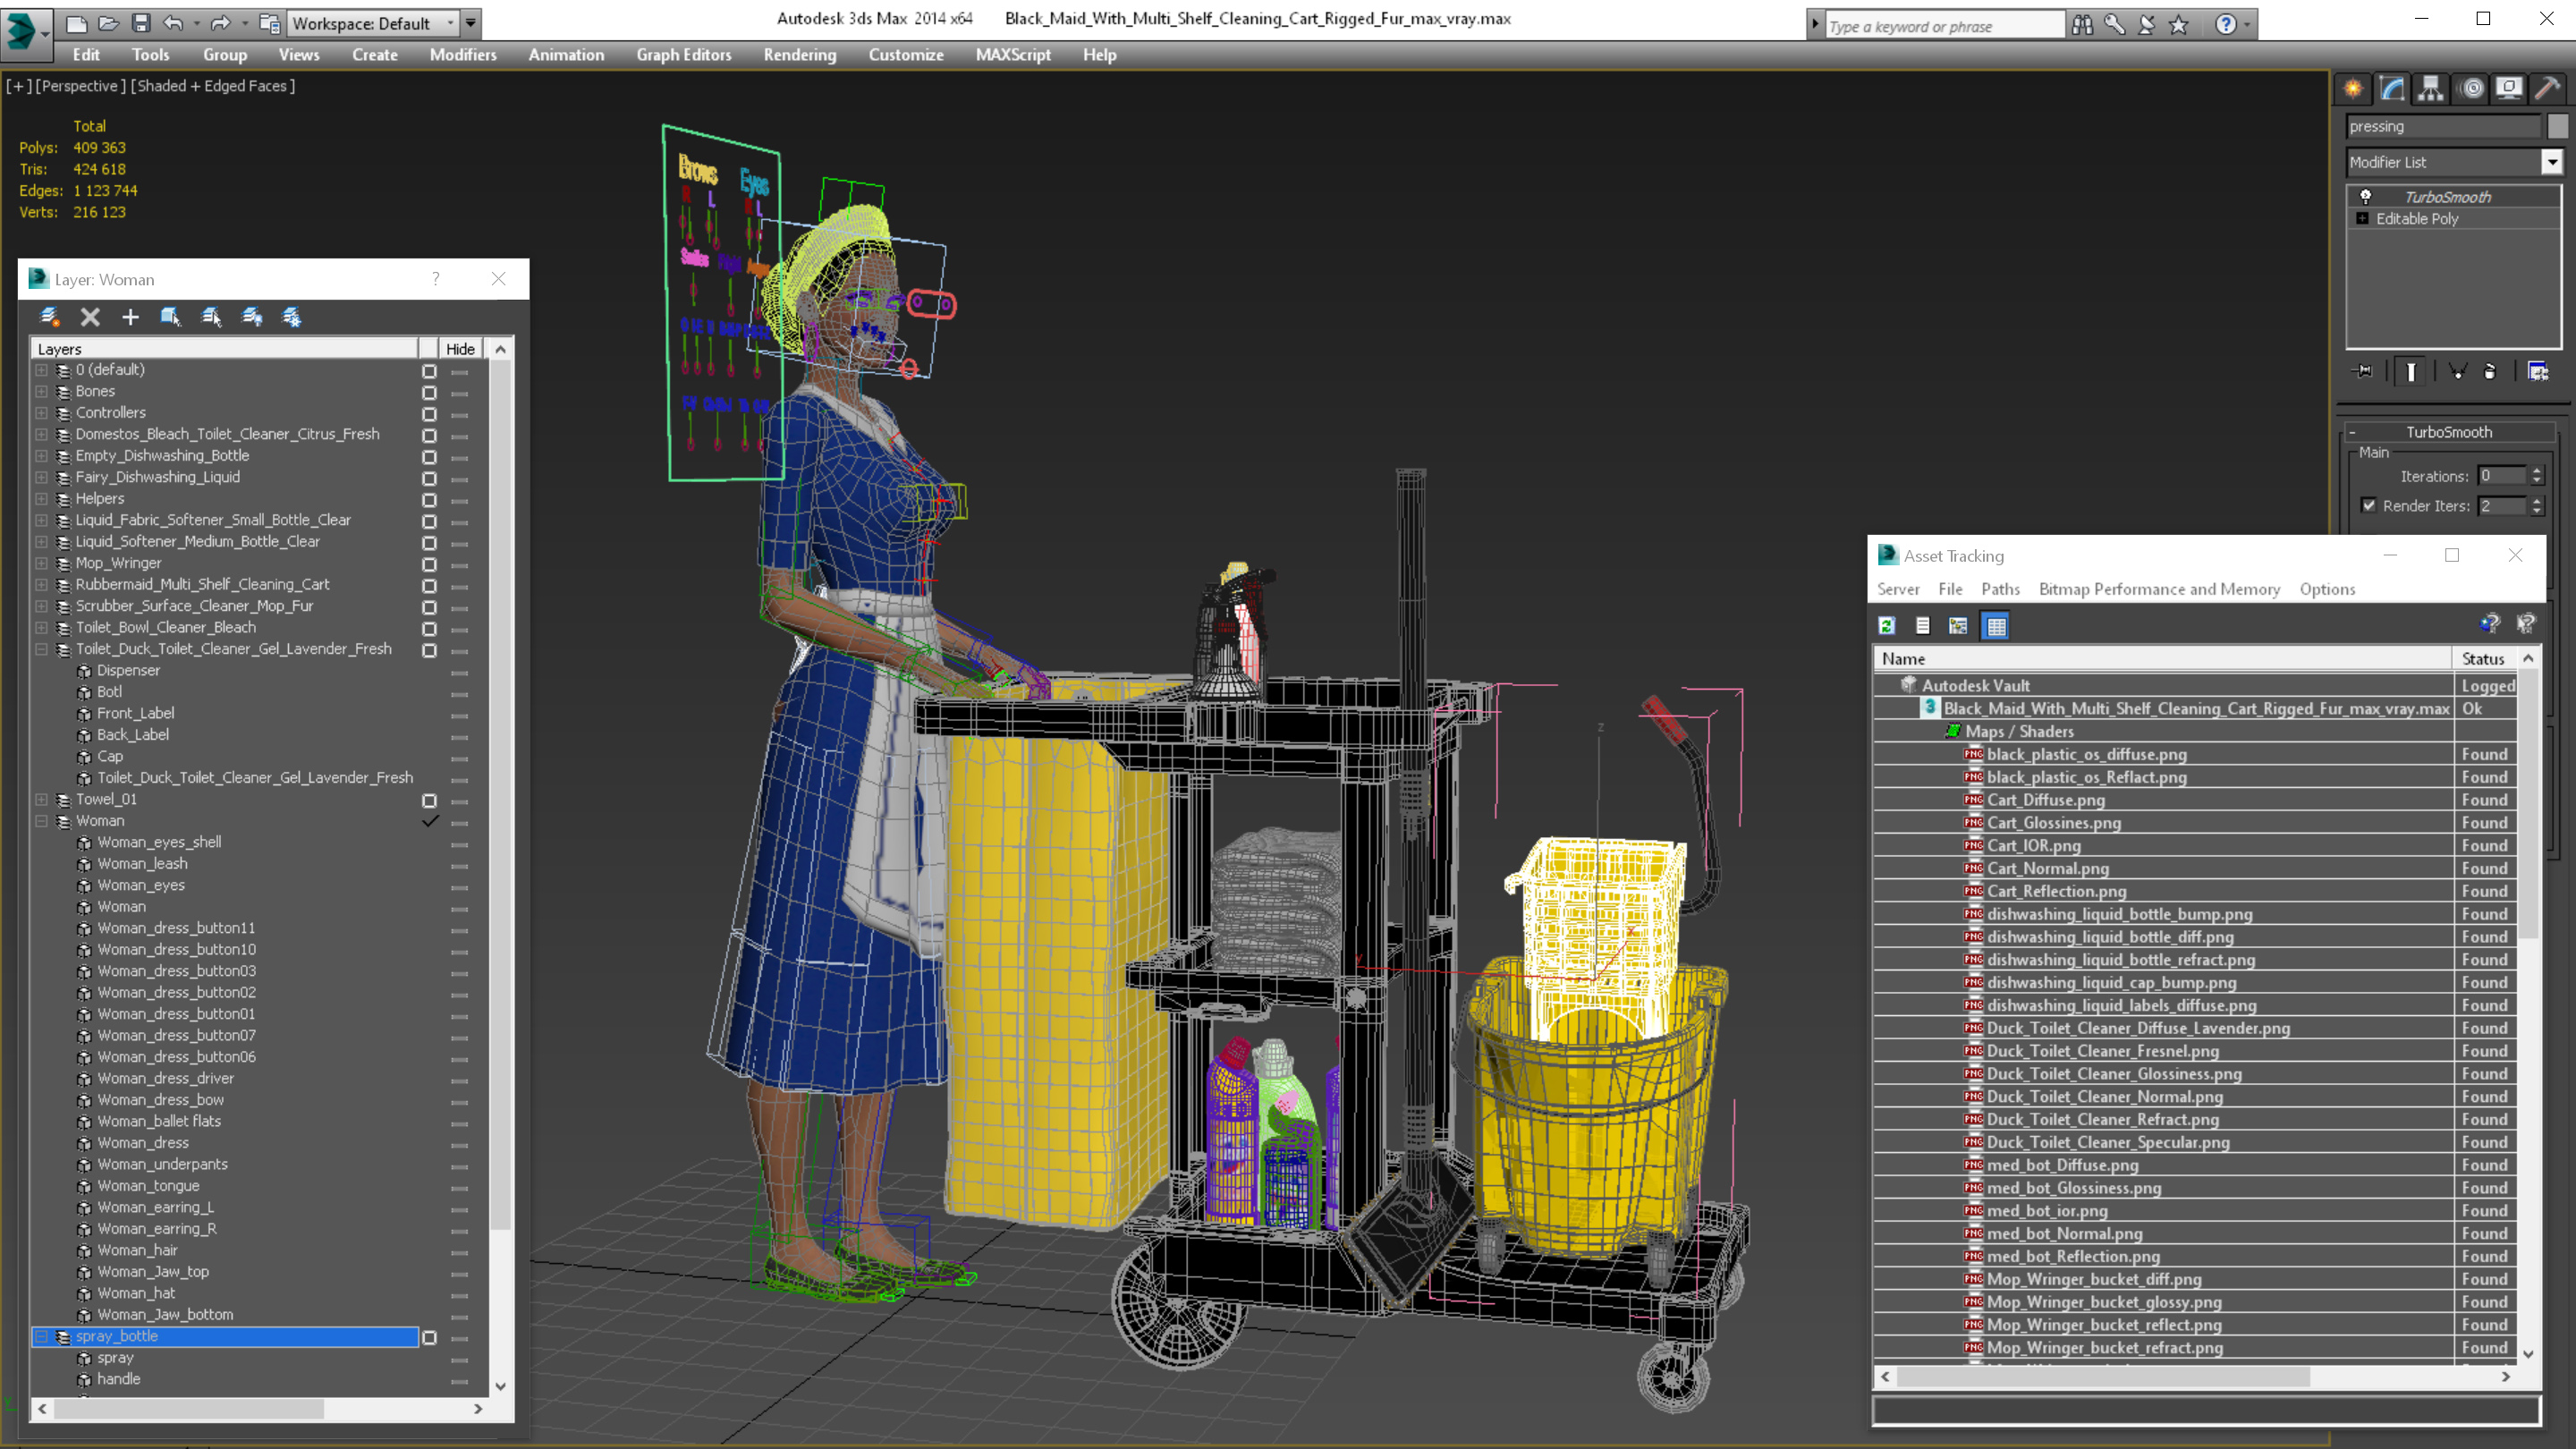Click the binoculars search icon
The image size is (2576, 1449).
(2082, 25)
